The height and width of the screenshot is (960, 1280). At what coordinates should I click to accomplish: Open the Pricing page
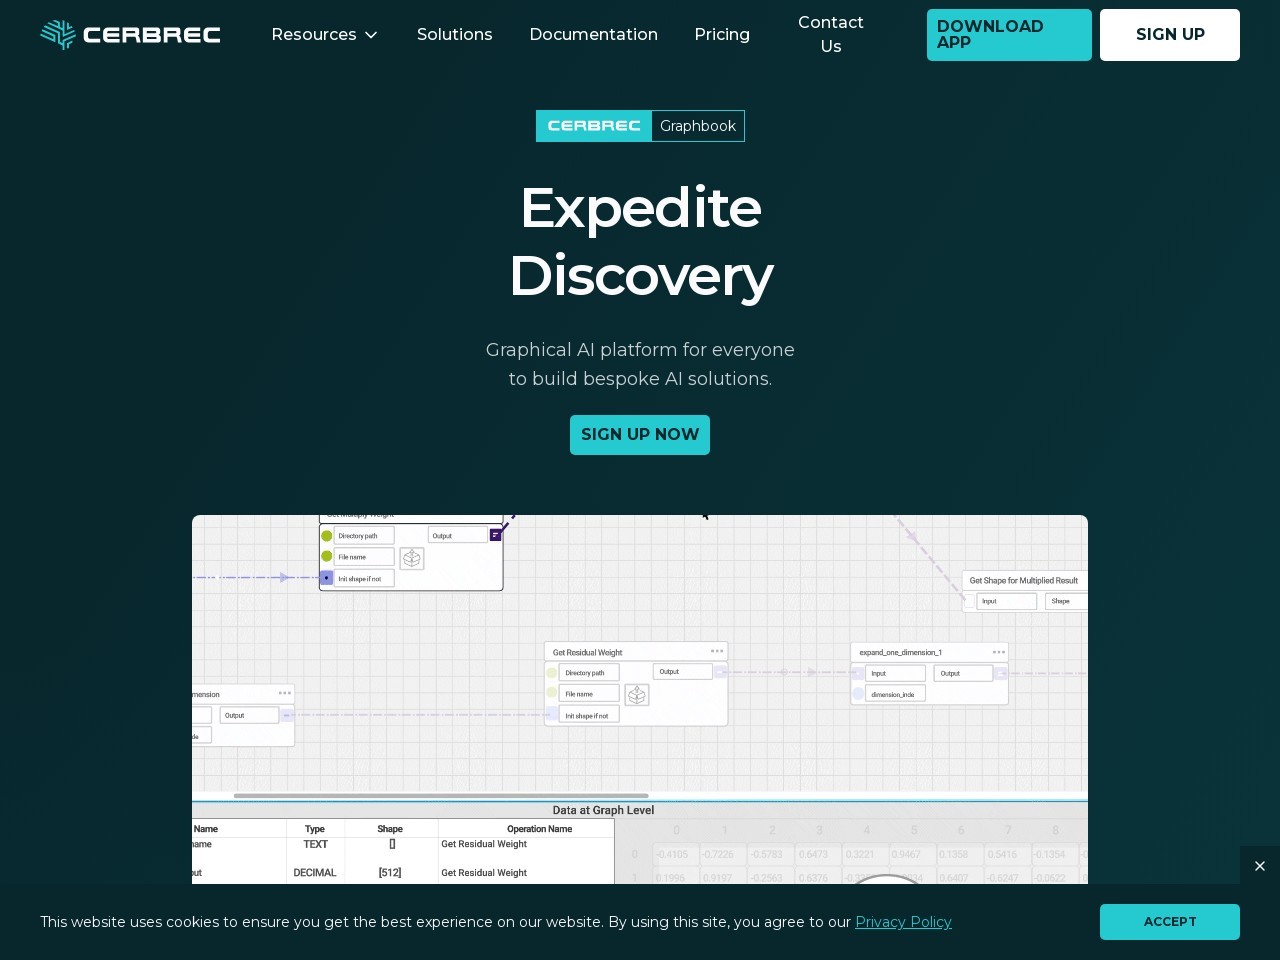[722, 34]
